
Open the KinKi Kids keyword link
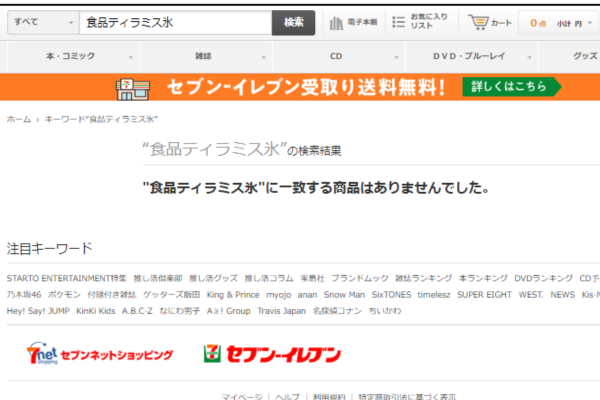click(96, 311)
